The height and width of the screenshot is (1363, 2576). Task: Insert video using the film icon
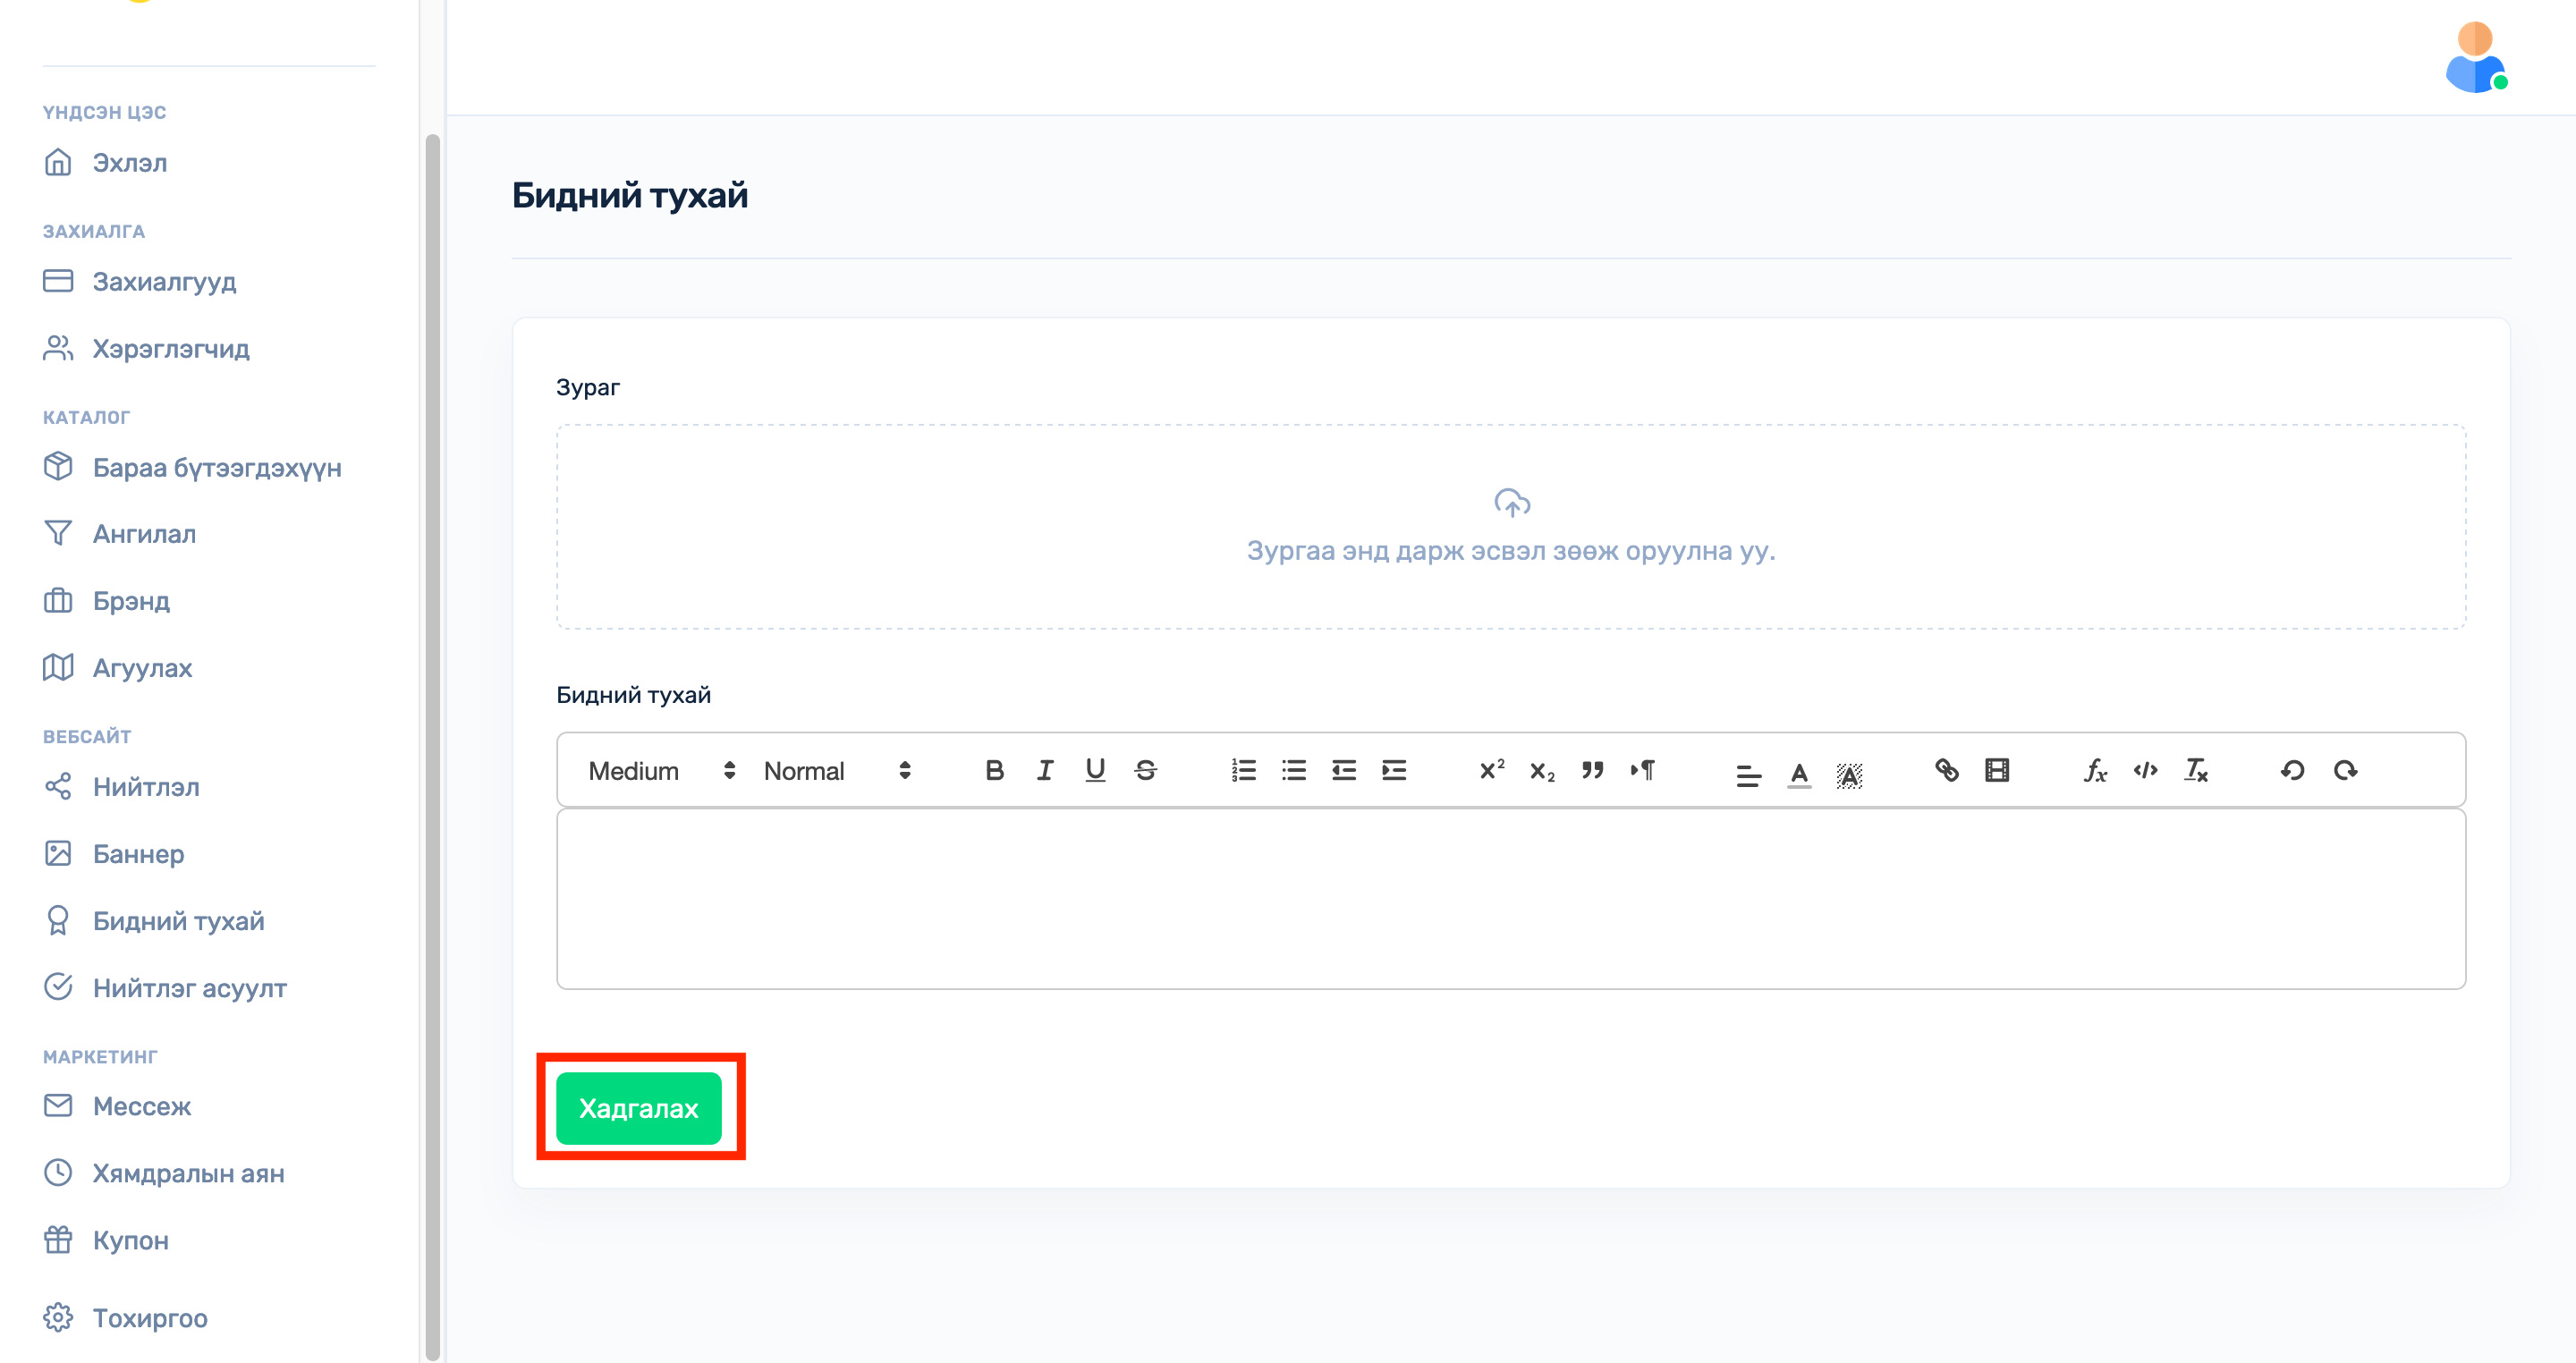coord(1997,770)
